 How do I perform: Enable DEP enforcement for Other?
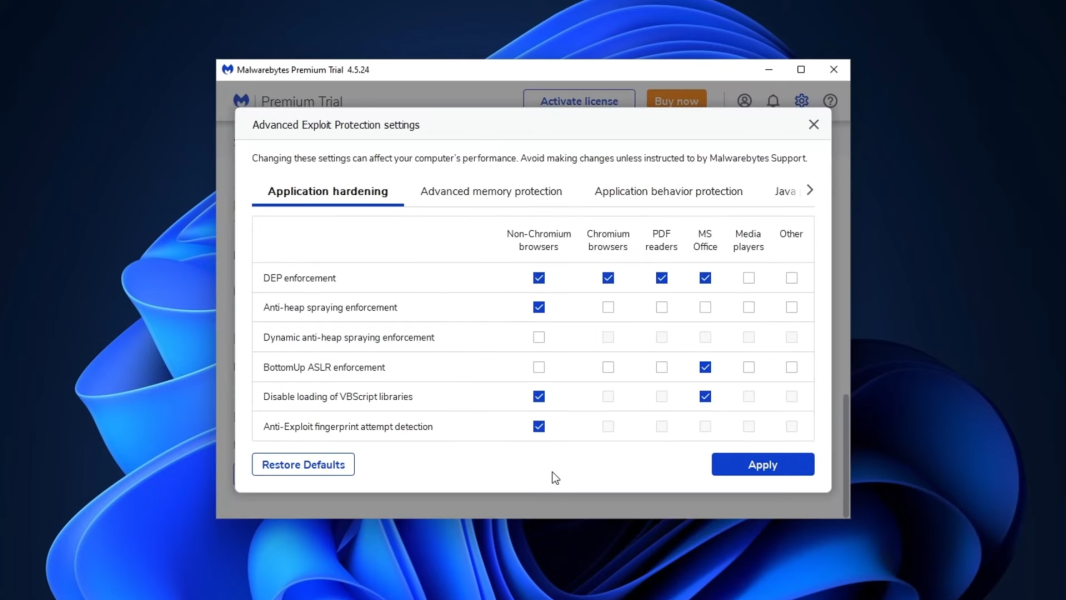pos(791,278)
